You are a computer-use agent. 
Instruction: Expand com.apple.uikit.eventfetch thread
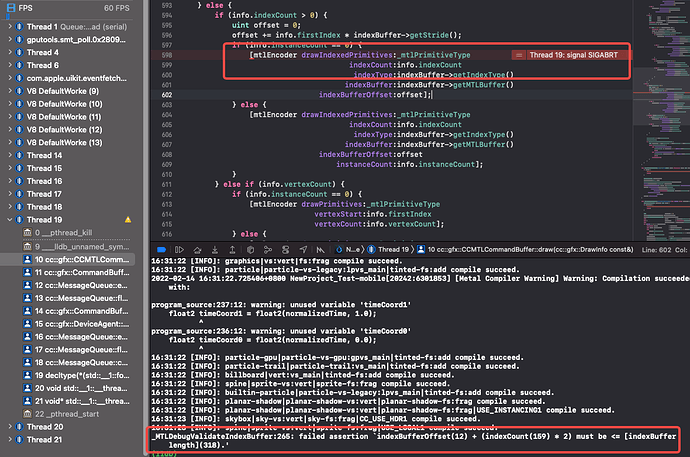coord(10,78)
